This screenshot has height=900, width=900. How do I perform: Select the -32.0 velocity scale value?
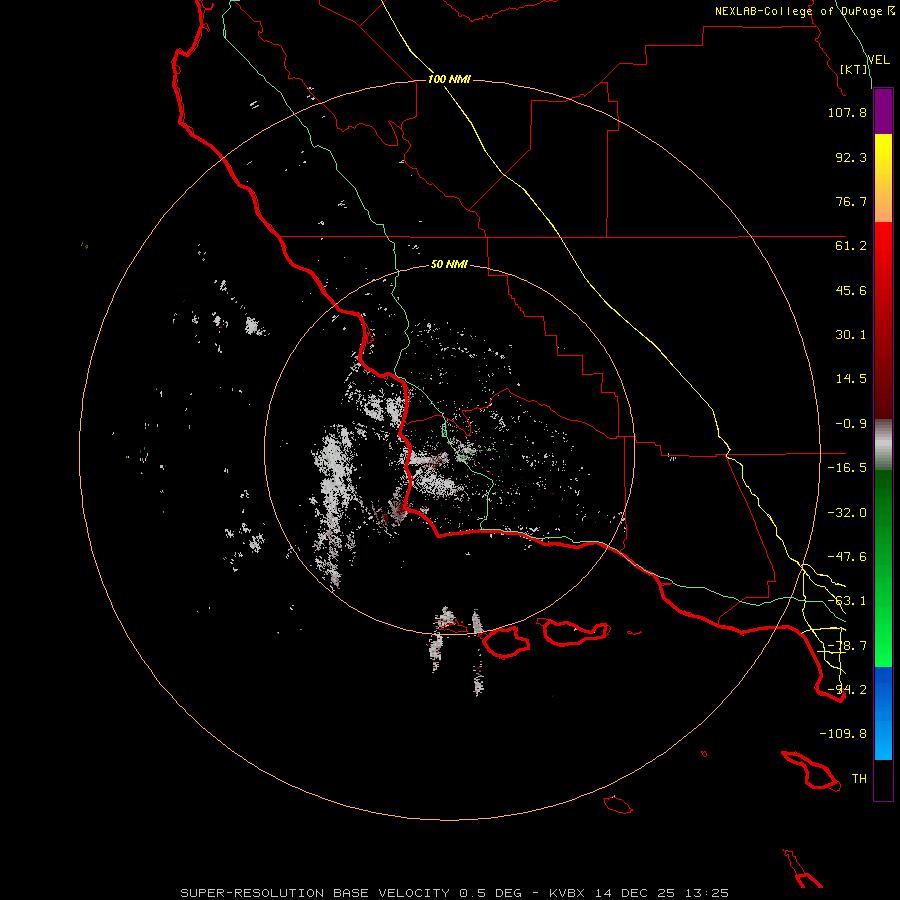(x=847, y=513)
